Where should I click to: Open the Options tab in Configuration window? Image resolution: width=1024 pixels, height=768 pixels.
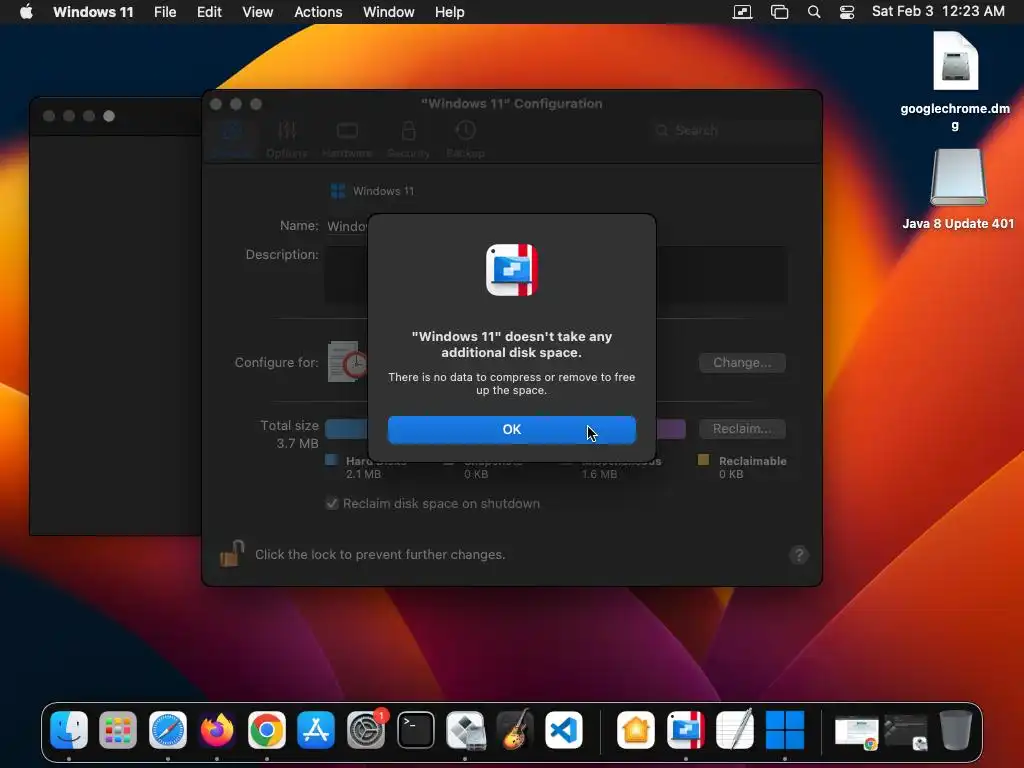click(287, 139)
